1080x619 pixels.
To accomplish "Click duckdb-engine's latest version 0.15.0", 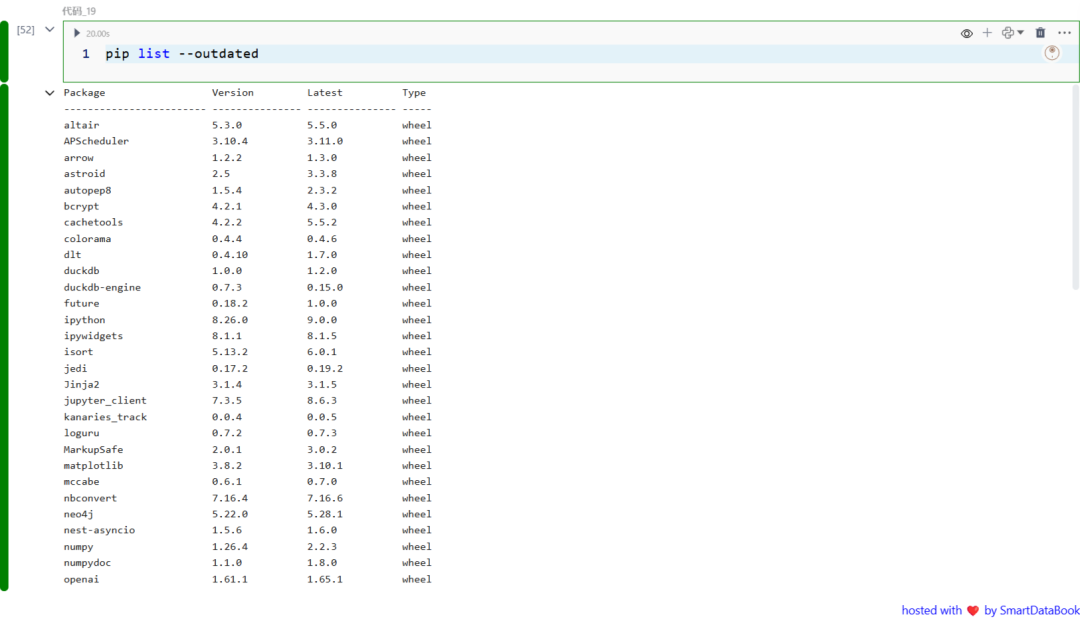I will (x=324, y=287).
